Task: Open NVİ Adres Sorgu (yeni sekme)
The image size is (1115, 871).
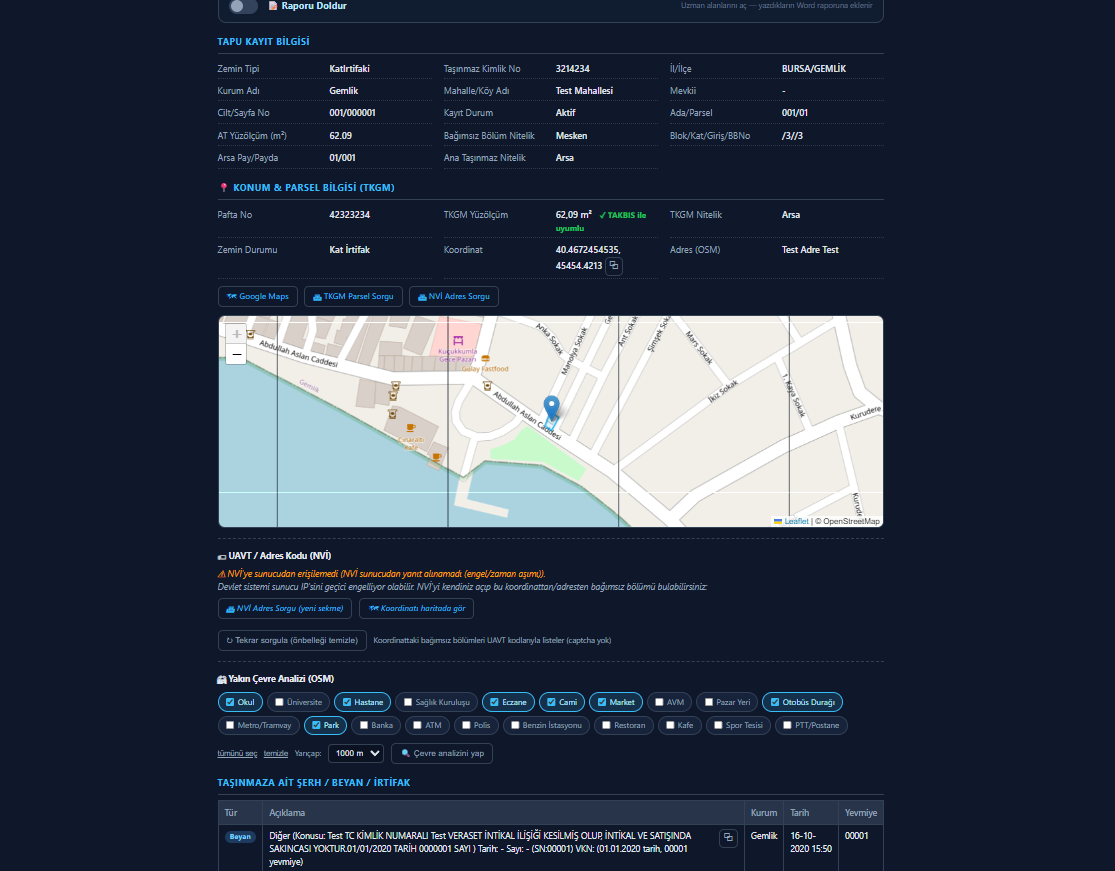Action: [x=284, y=609]
